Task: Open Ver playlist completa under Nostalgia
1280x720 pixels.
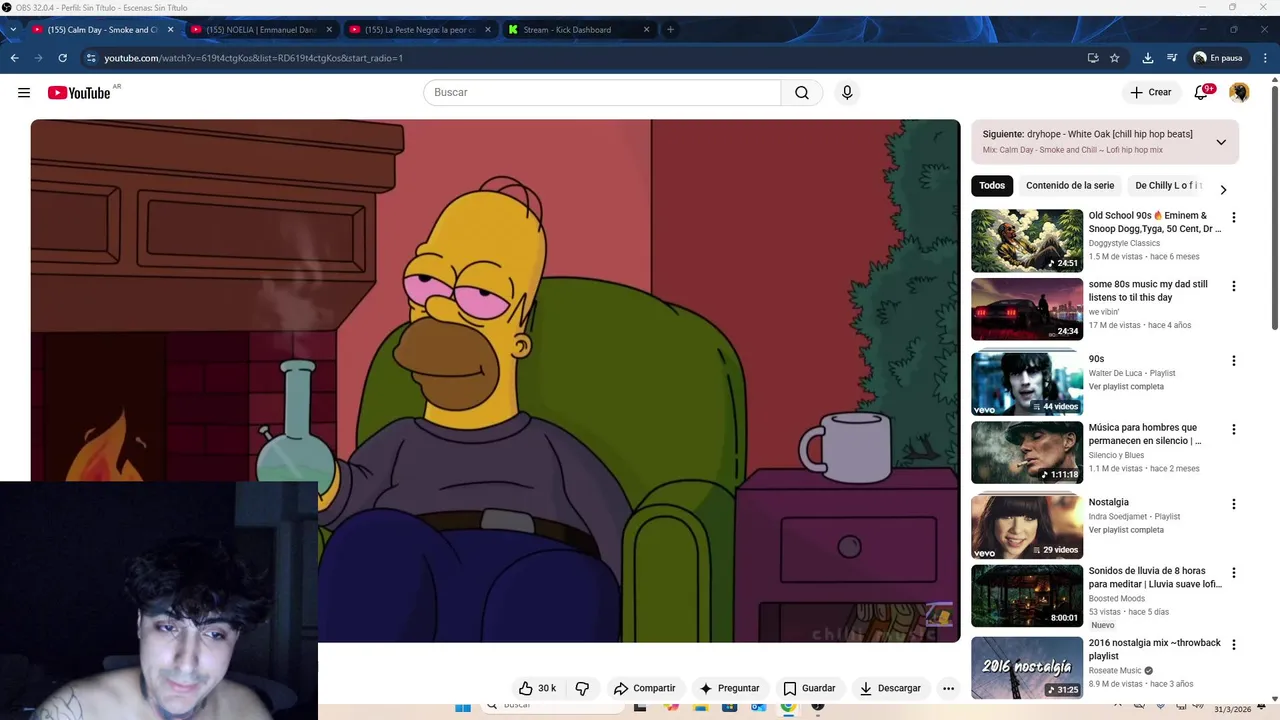Action: pos(1126,530)
